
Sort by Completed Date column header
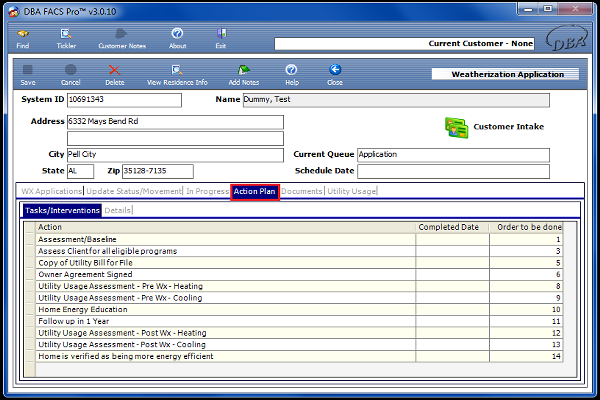(452, 227)
